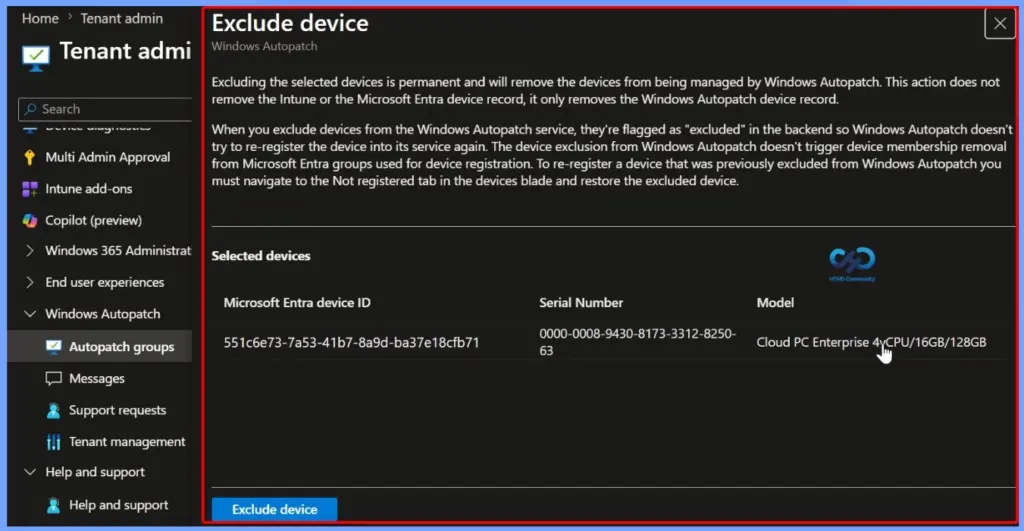Expand Windows 365 Administration chevron

point(29,251)
